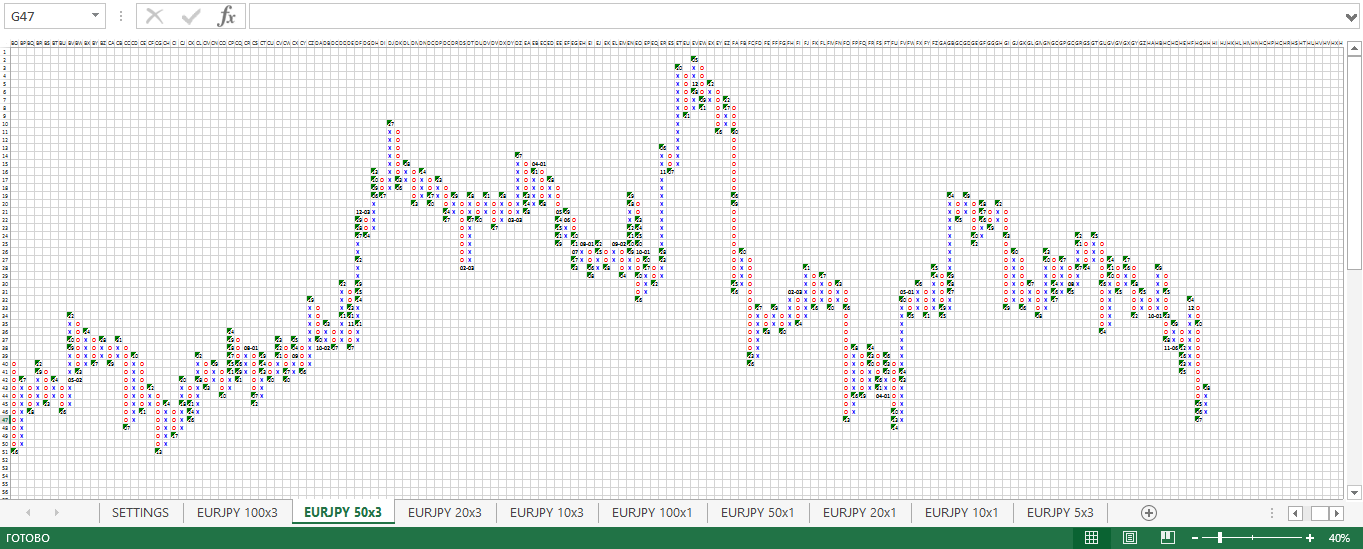Click the zoom out minus icon
Screen dimensions: 1363x549
pyautogui.click(x=1196, y=538)
